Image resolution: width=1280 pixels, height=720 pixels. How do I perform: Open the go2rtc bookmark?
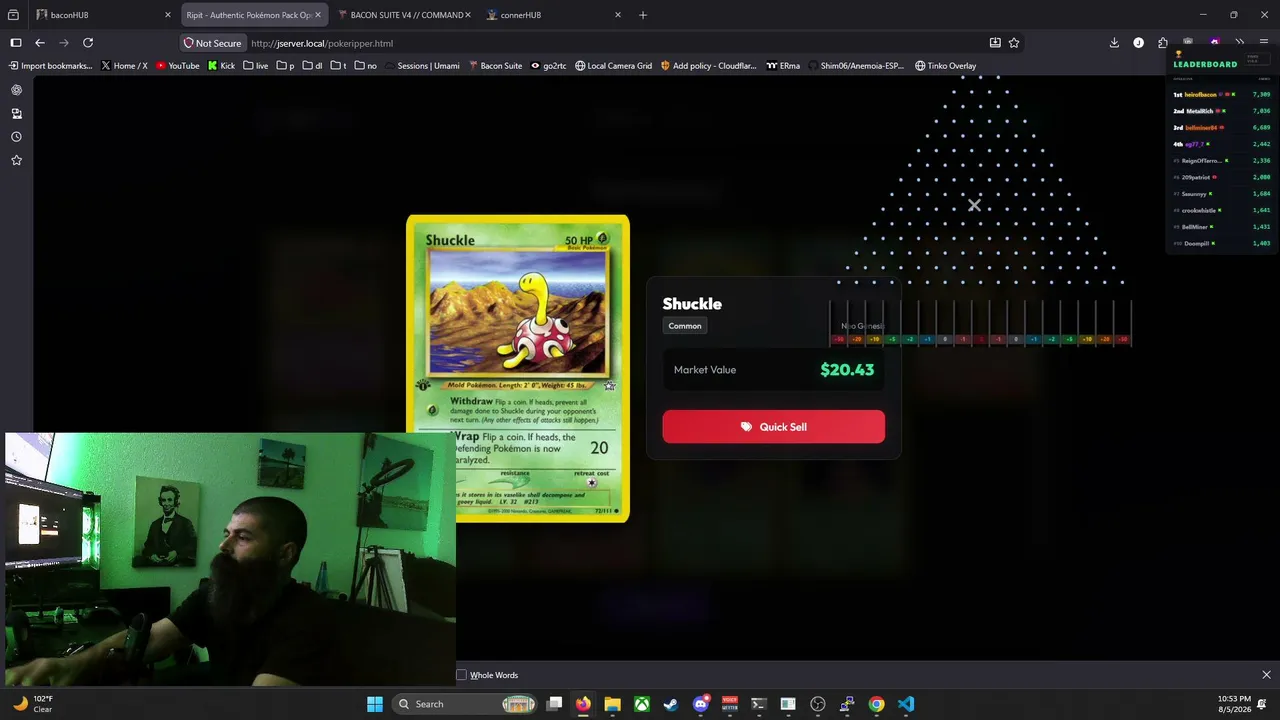548,66
